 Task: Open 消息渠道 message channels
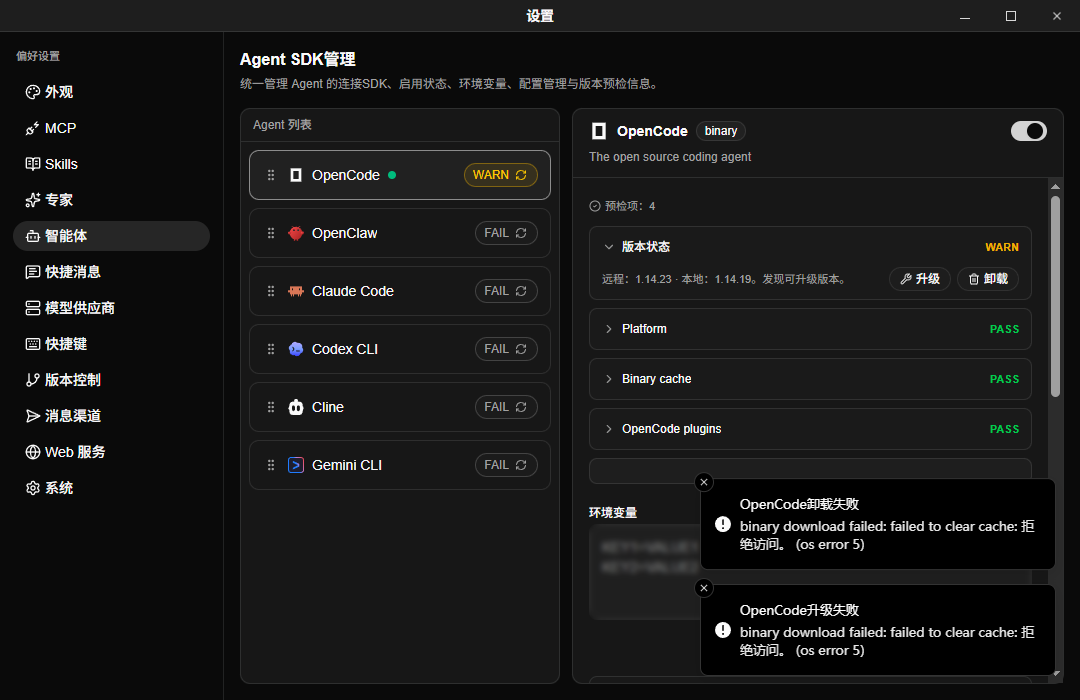(112, 415)
